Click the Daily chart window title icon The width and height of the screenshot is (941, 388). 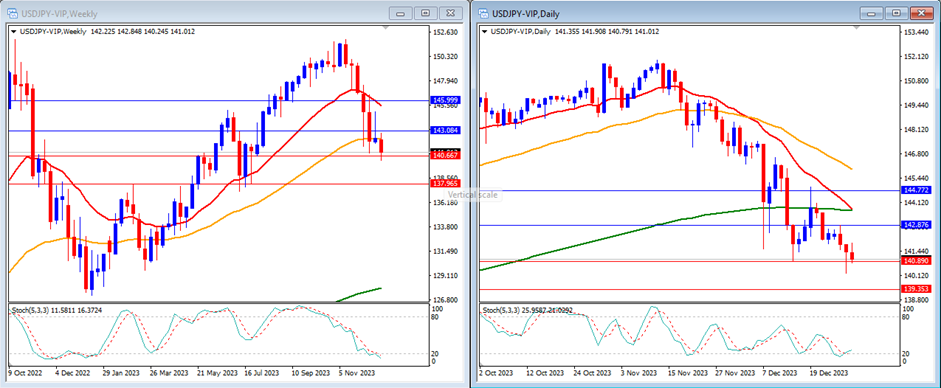(x=482, y=13)
